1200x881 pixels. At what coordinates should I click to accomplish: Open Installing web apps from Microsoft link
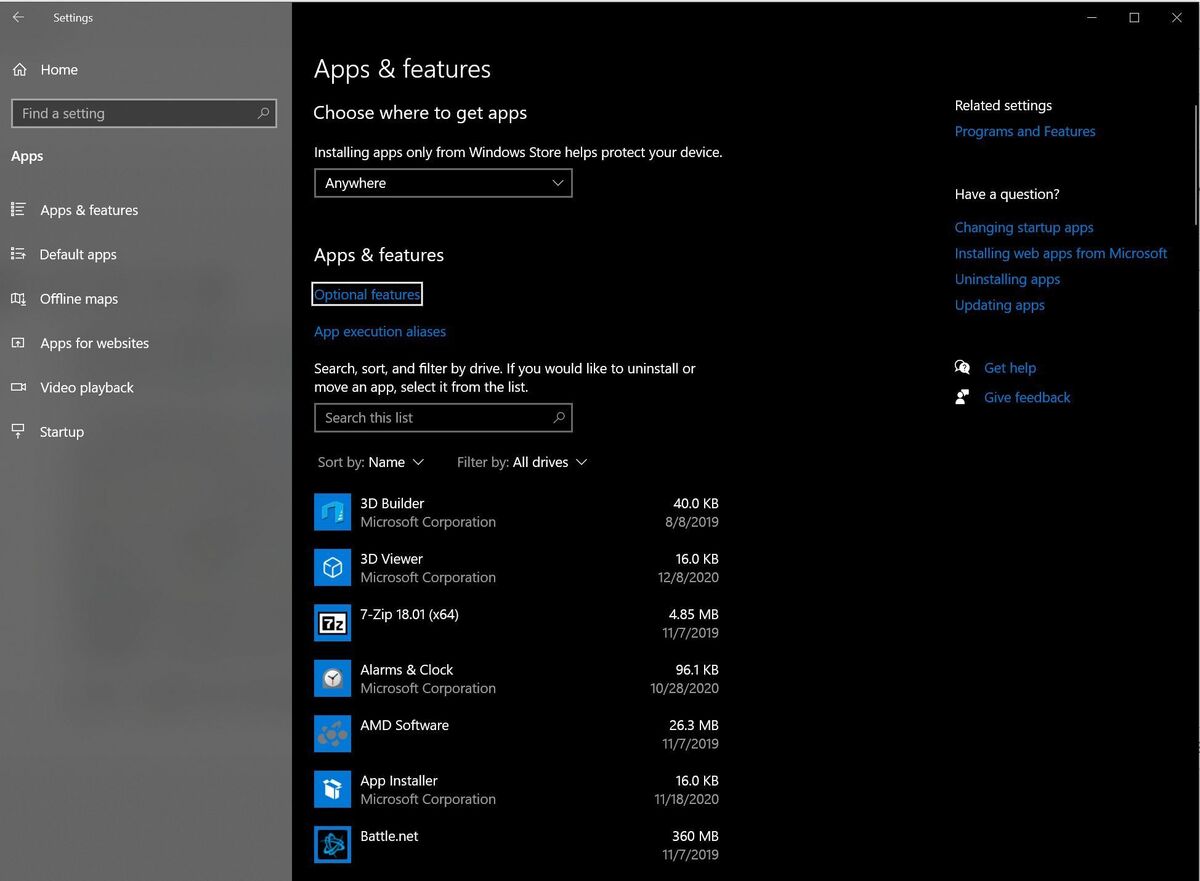[1061, 253]
